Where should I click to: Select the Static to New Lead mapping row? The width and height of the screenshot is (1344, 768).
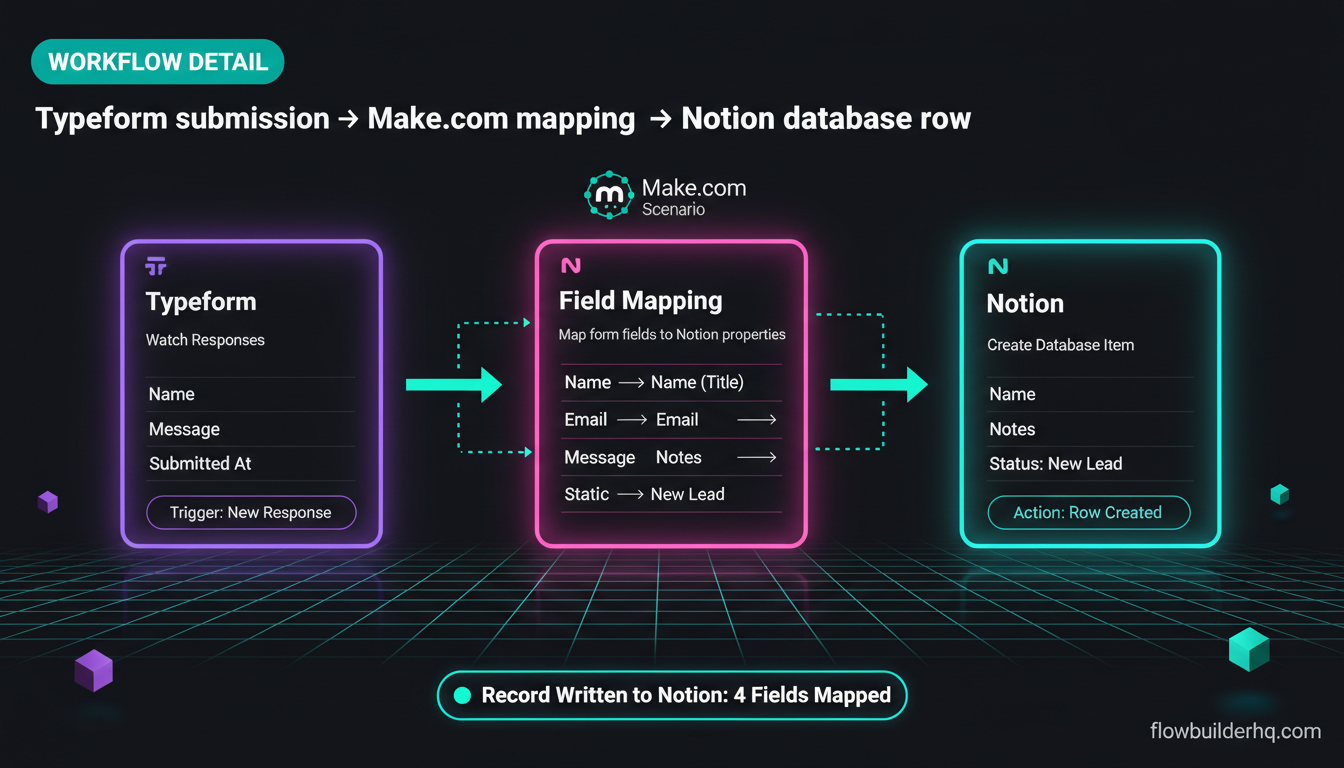[671, 494]
